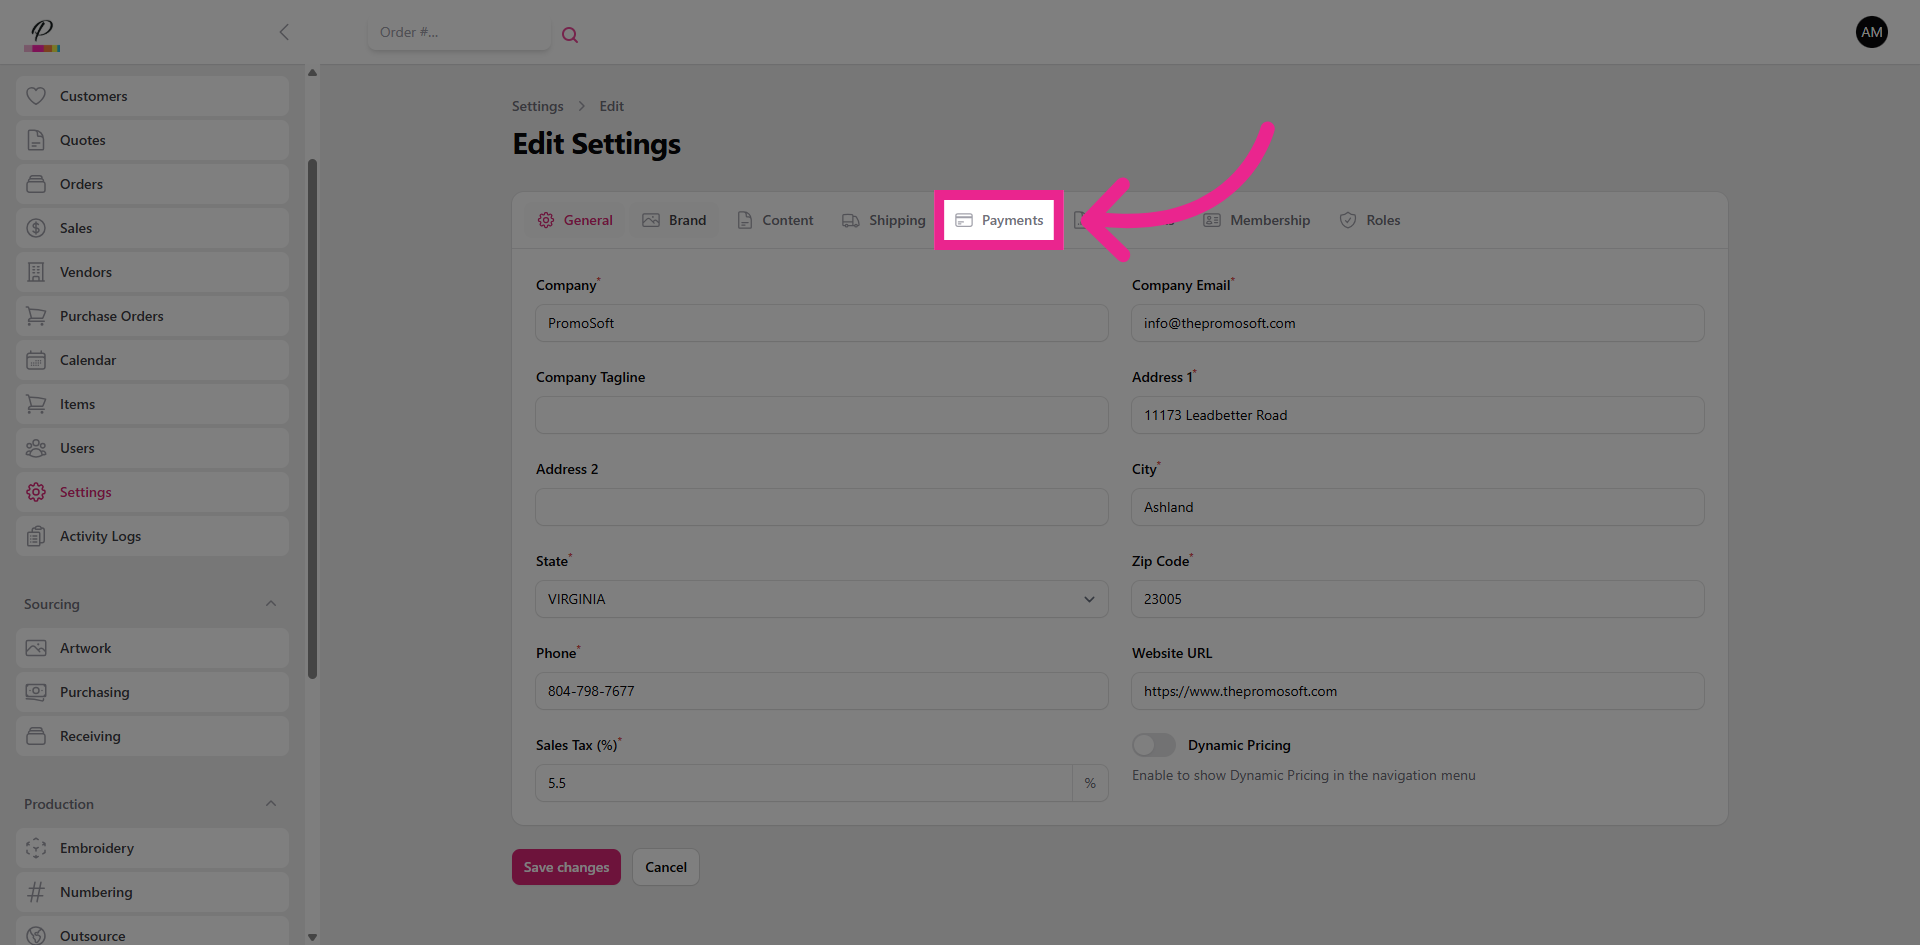Image resolution: width=1920 pixels, height=945 pixels.
Task: Open the State dropdown showing VIRGINIA
Action: click(821, 599)
